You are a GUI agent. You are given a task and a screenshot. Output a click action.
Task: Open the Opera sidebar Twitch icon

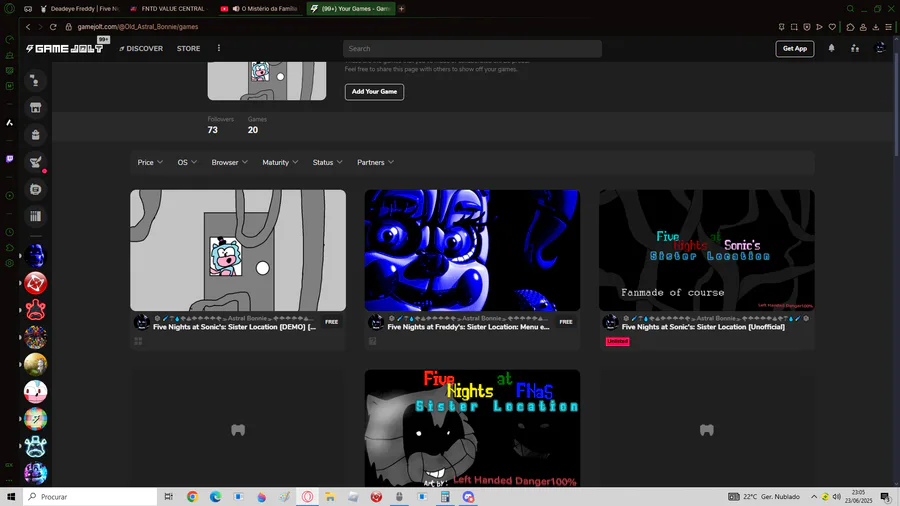coord(10,159)
